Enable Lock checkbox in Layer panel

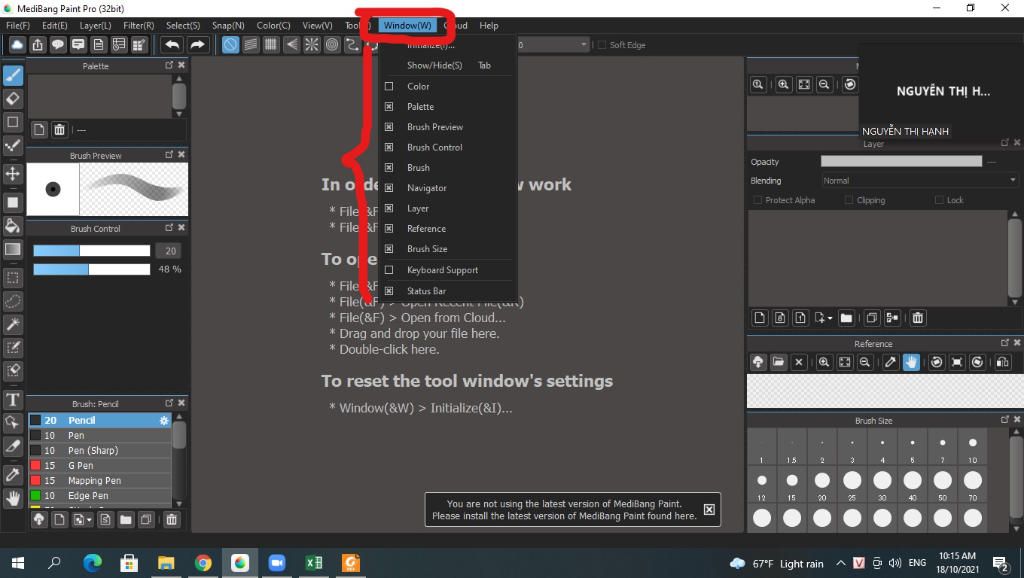[x=939, y=200]
